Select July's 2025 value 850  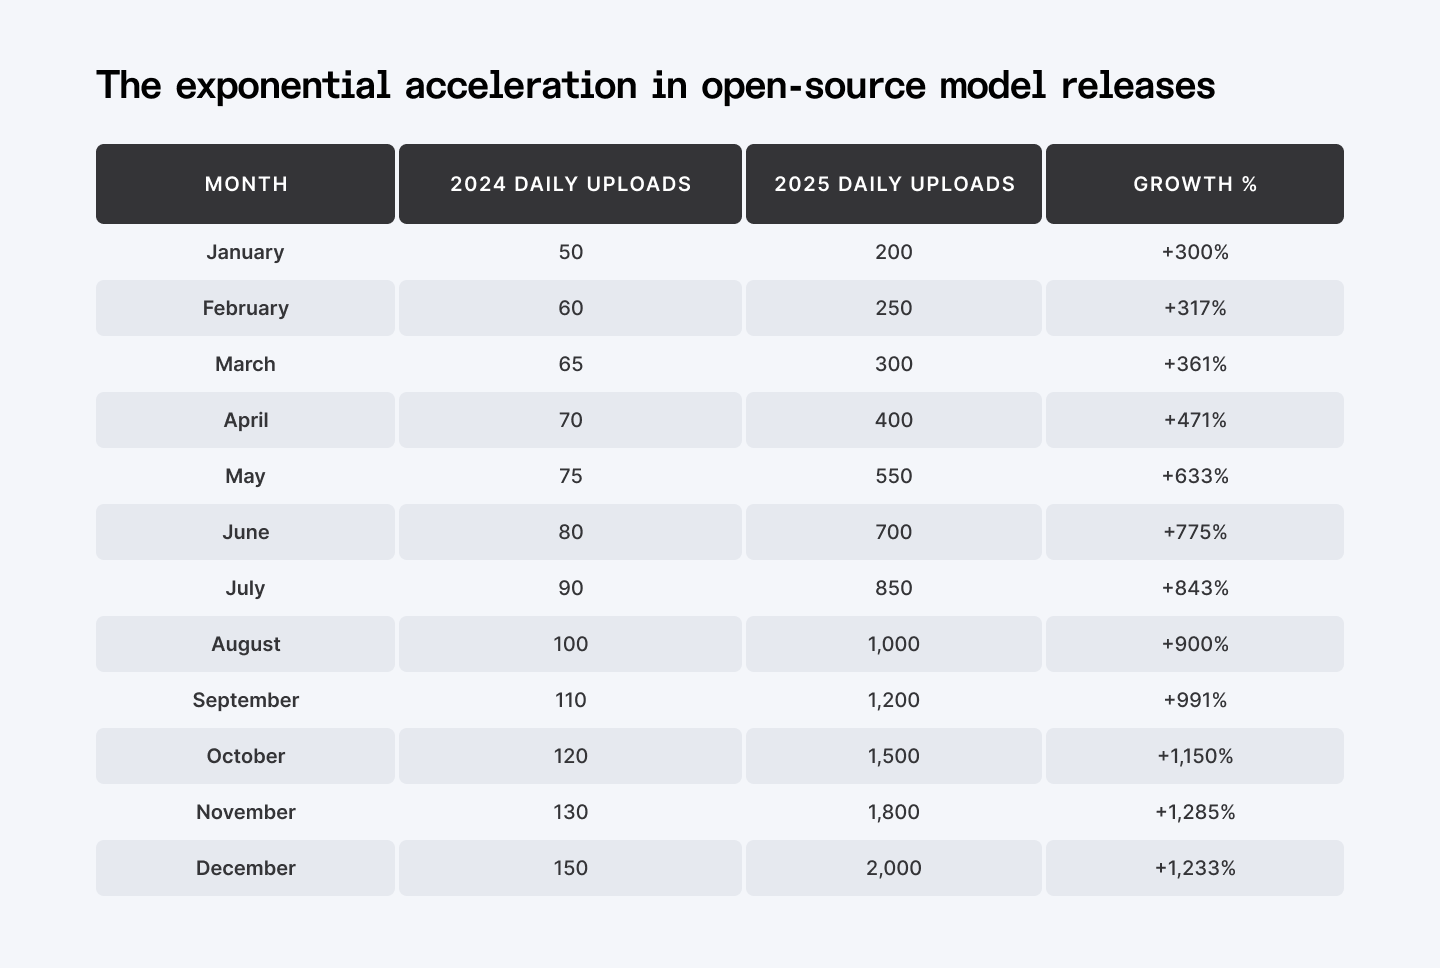click(x=894, y=588)
